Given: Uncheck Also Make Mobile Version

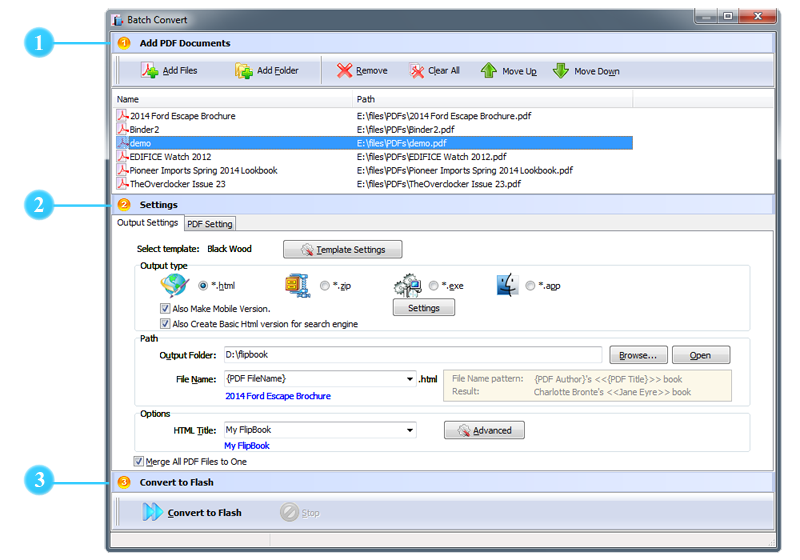Looking at the screenshot, I should click(165, 309).
